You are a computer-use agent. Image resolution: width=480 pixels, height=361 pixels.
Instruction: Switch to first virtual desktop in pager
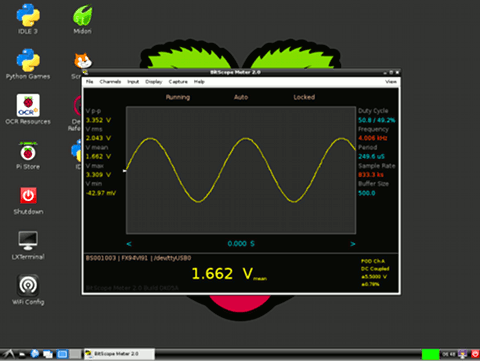[x=62, y=354]
